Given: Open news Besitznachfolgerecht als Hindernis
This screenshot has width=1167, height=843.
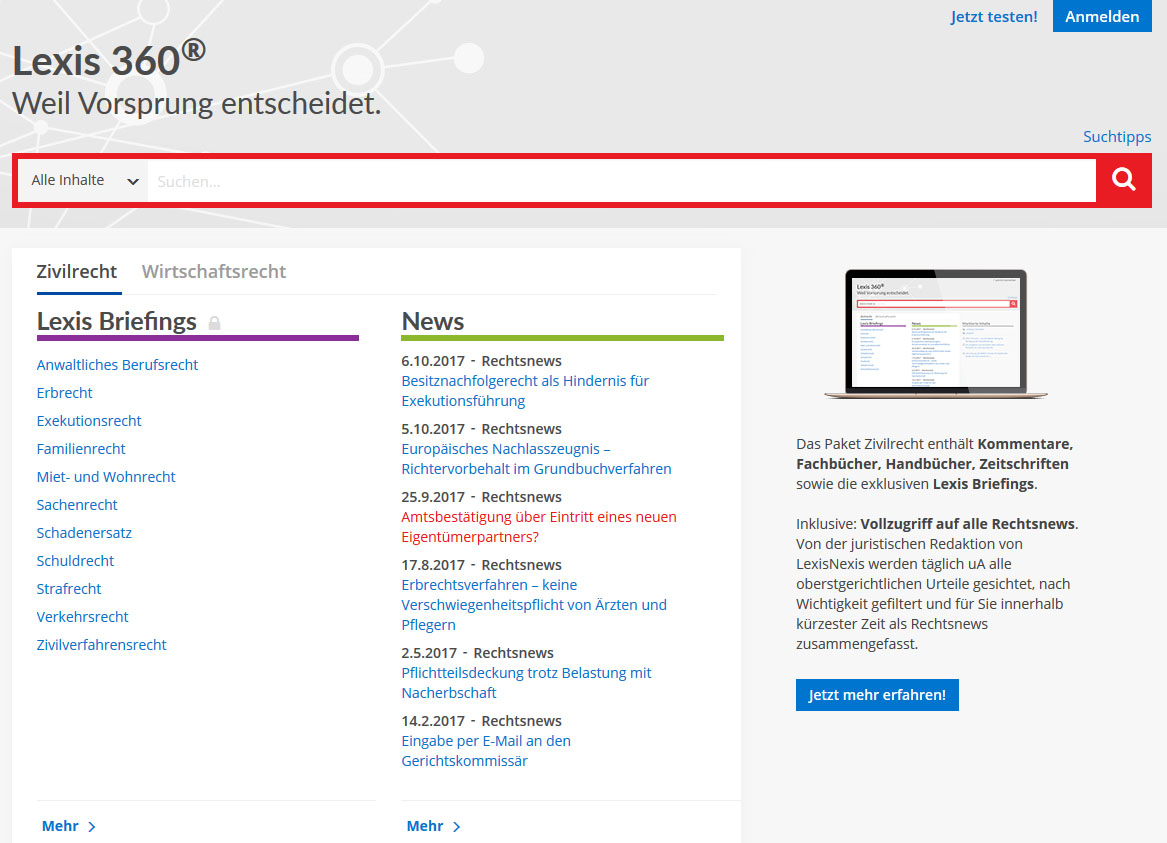Looking at the screenshot, I should tap(525, 391).
